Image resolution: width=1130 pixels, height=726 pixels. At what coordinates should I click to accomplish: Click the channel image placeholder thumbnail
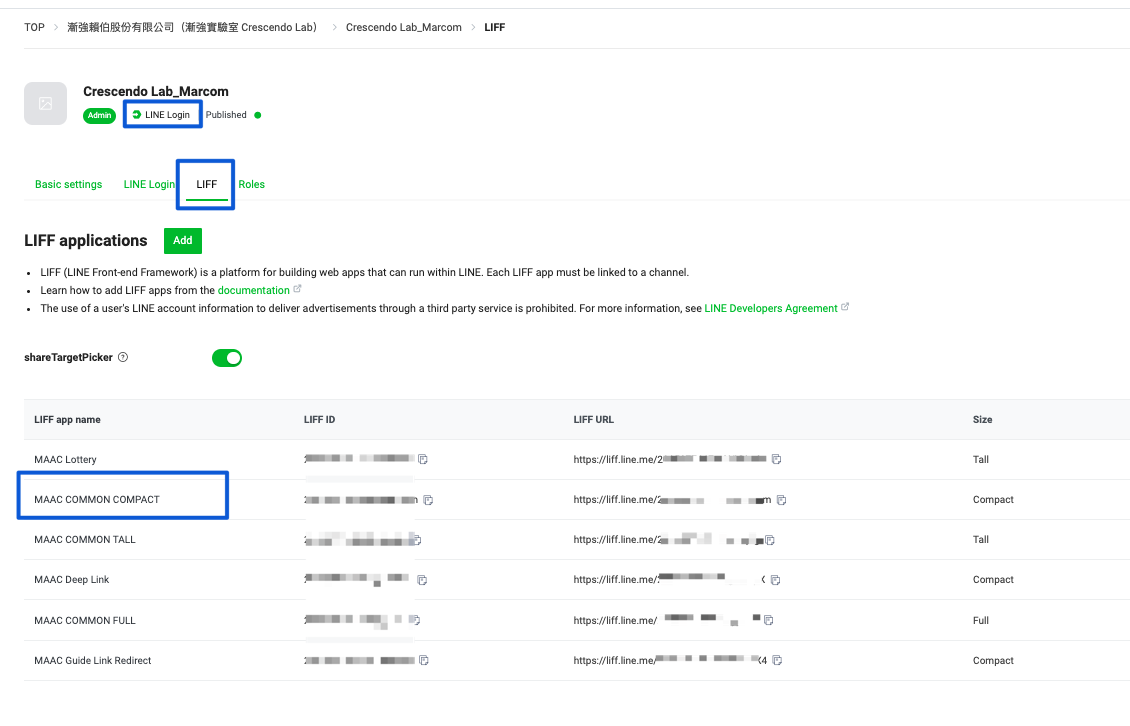click(45, 104)
